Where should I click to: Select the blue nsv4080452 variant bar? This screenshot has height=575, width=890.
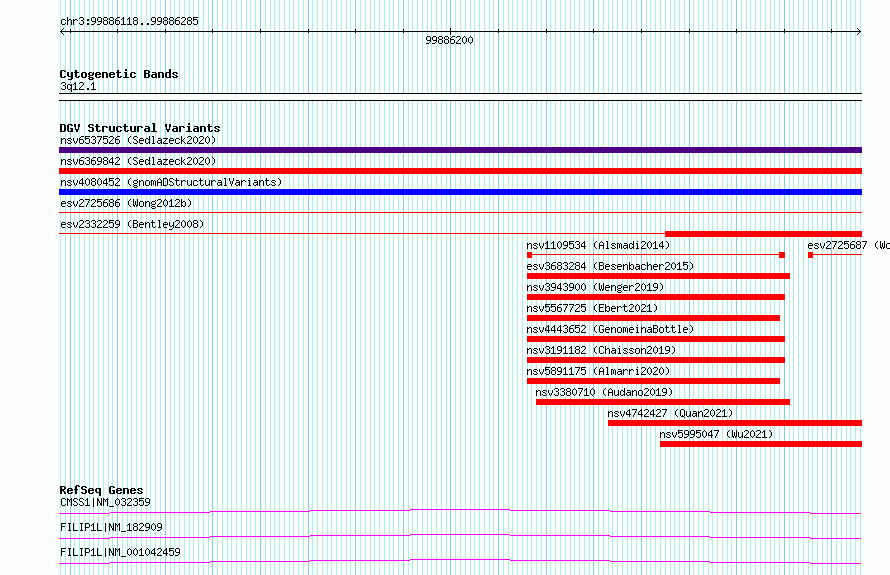(460, 192)
